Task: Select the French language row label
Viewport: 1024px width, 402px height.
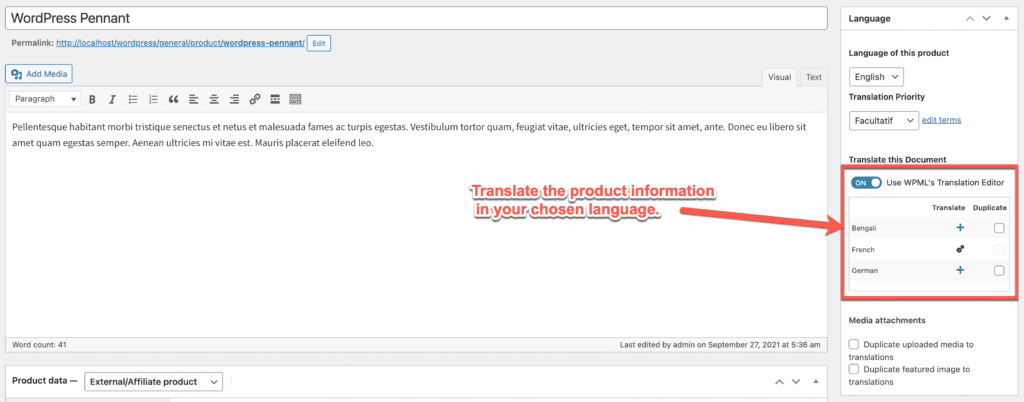Action: point(863,249)
